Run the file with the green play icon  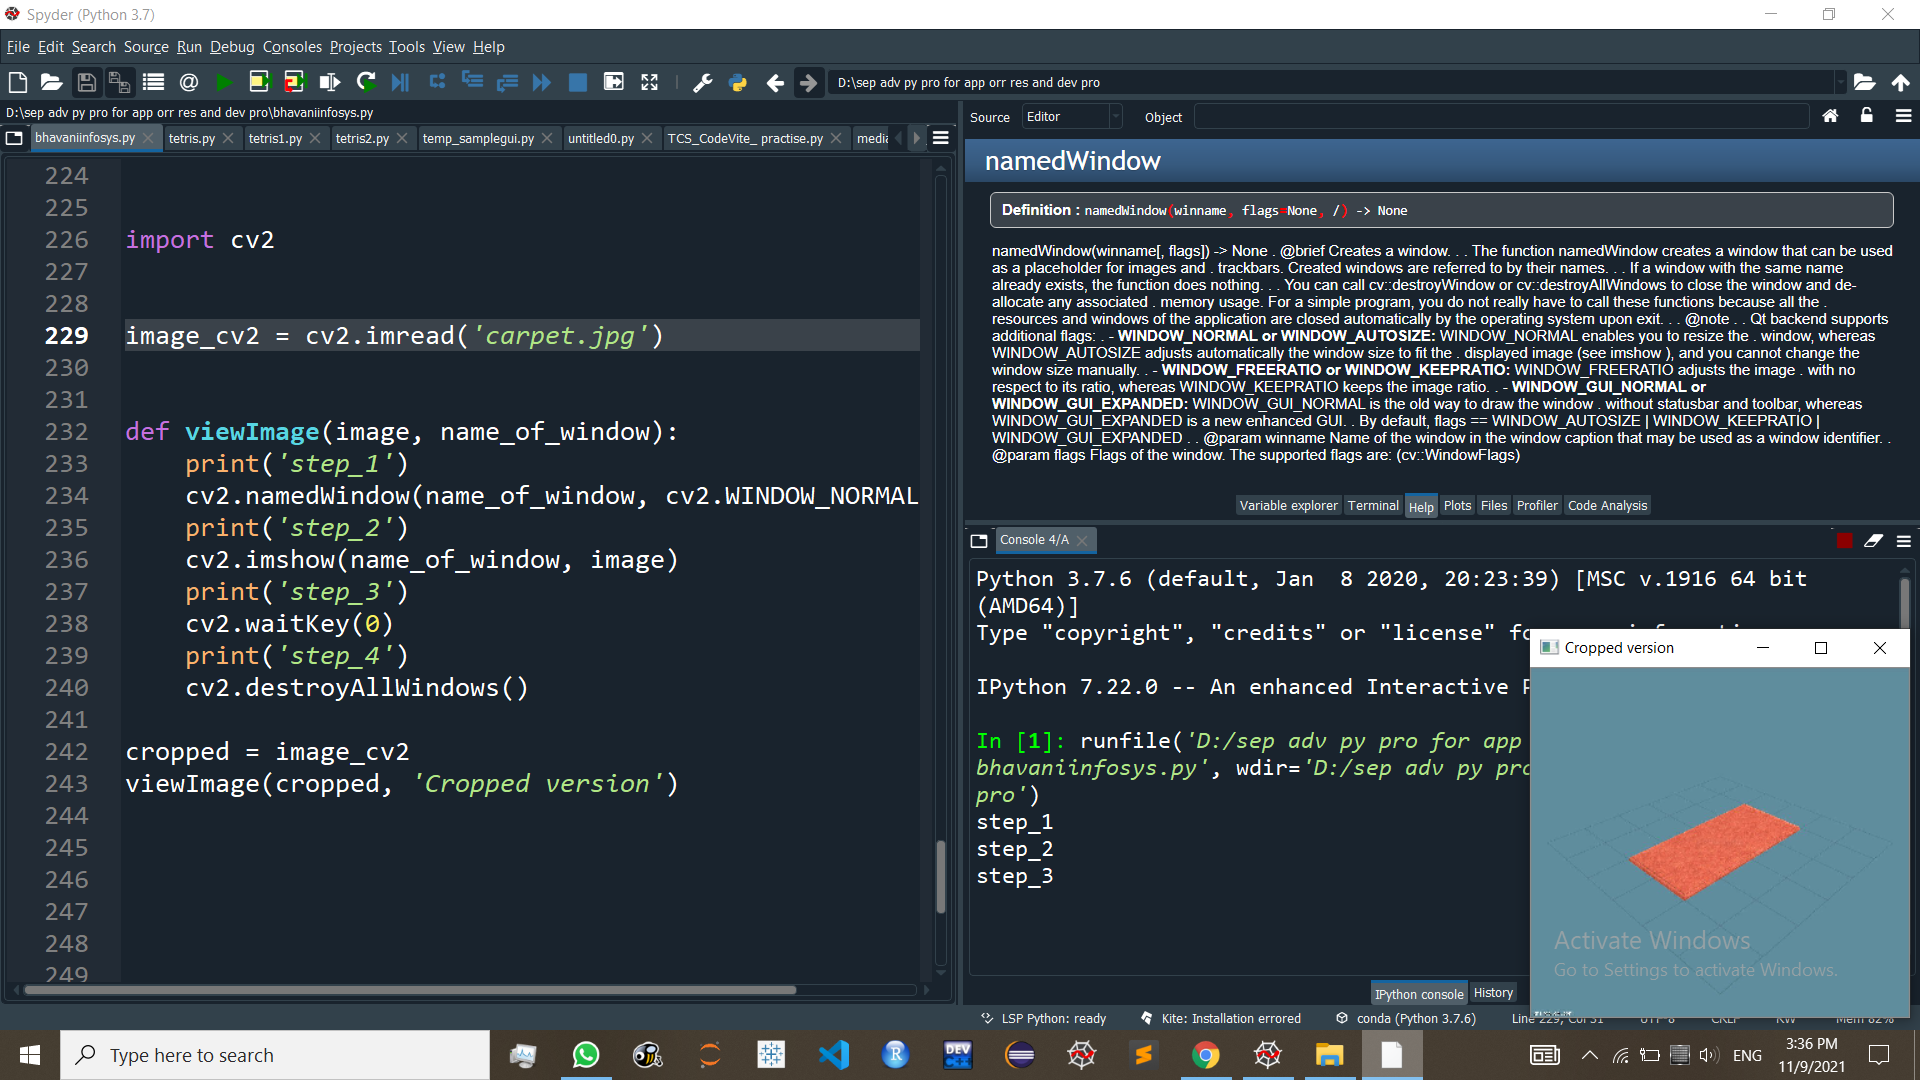coord(224,82)
